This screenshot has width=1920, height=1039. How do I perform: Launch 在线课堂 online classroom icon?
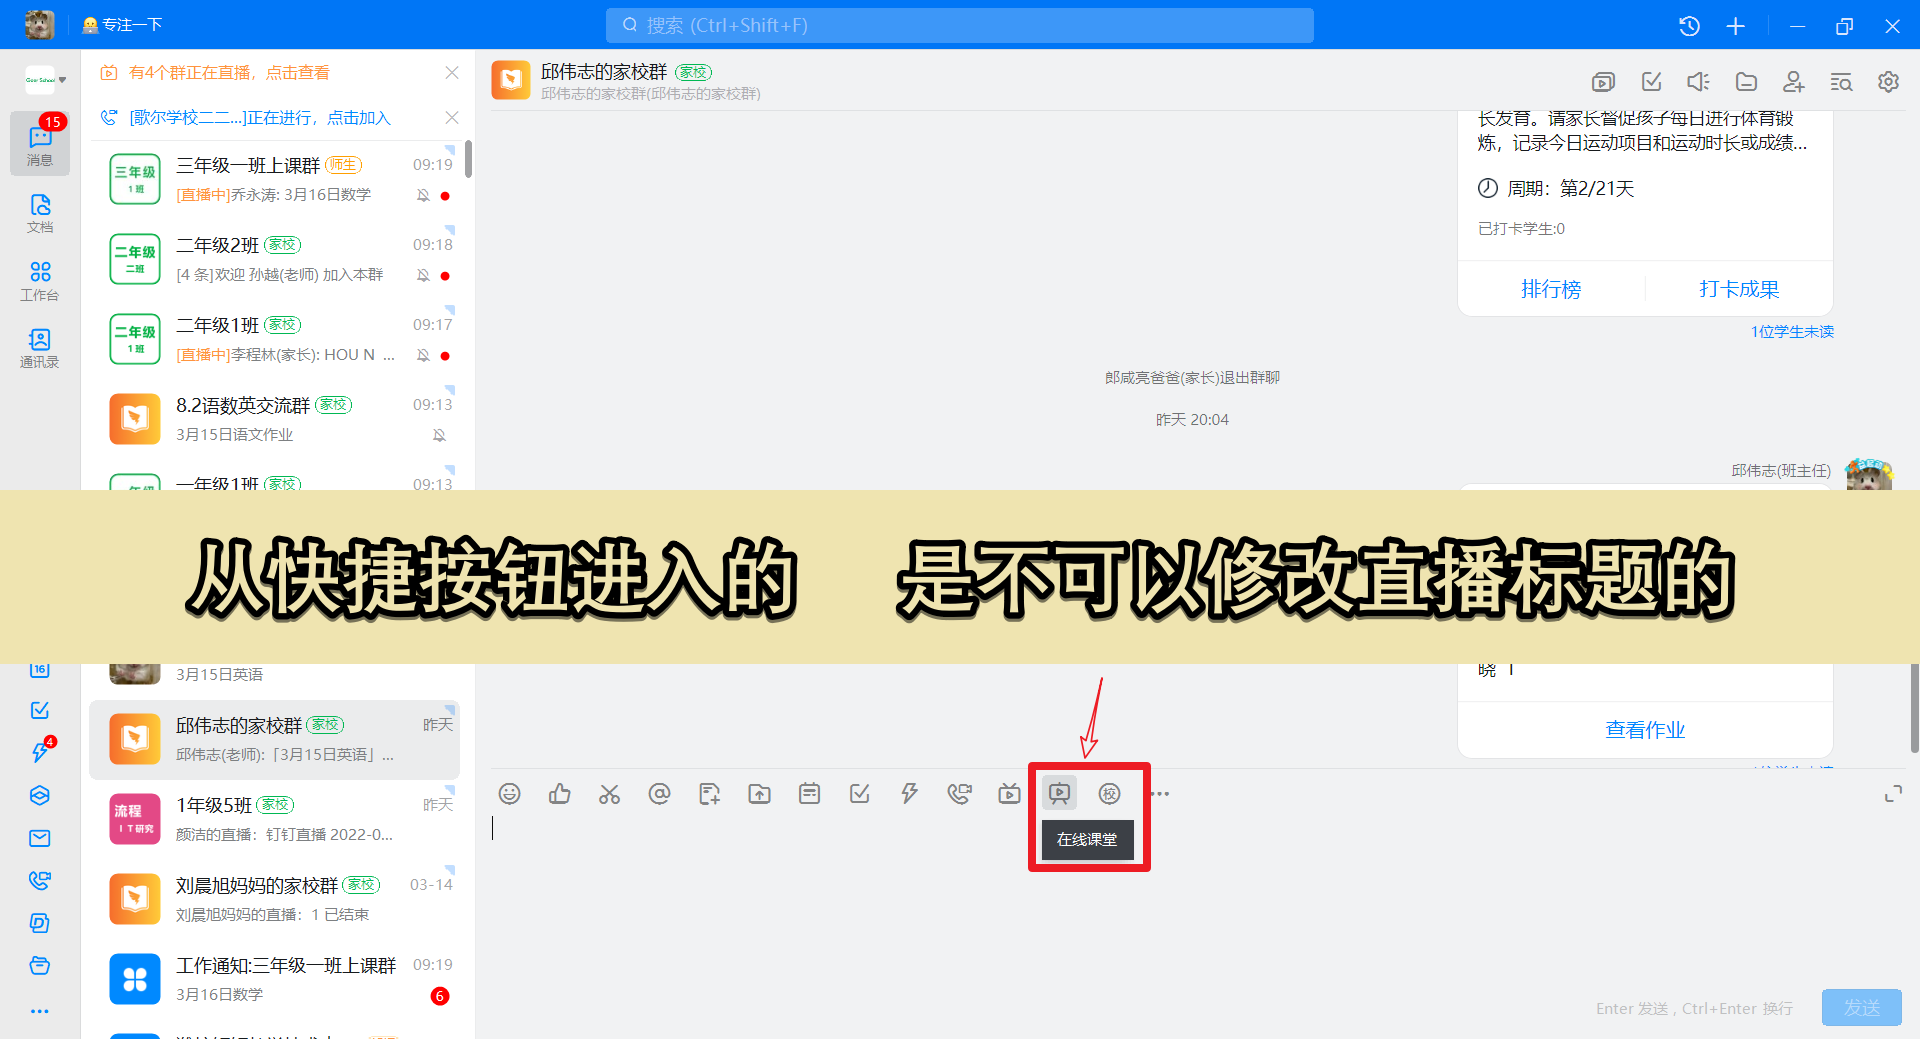[x=1059, y=794]
